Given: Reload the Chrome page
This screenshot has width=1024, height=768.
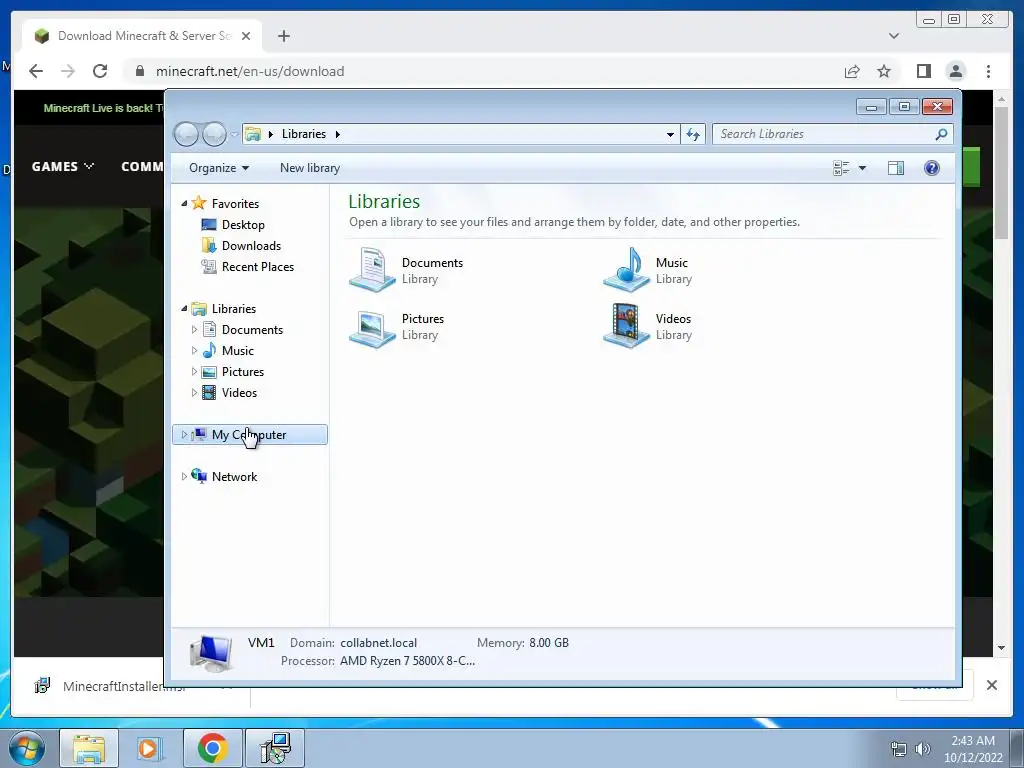Looking at the screenshot, I should 100,71.
